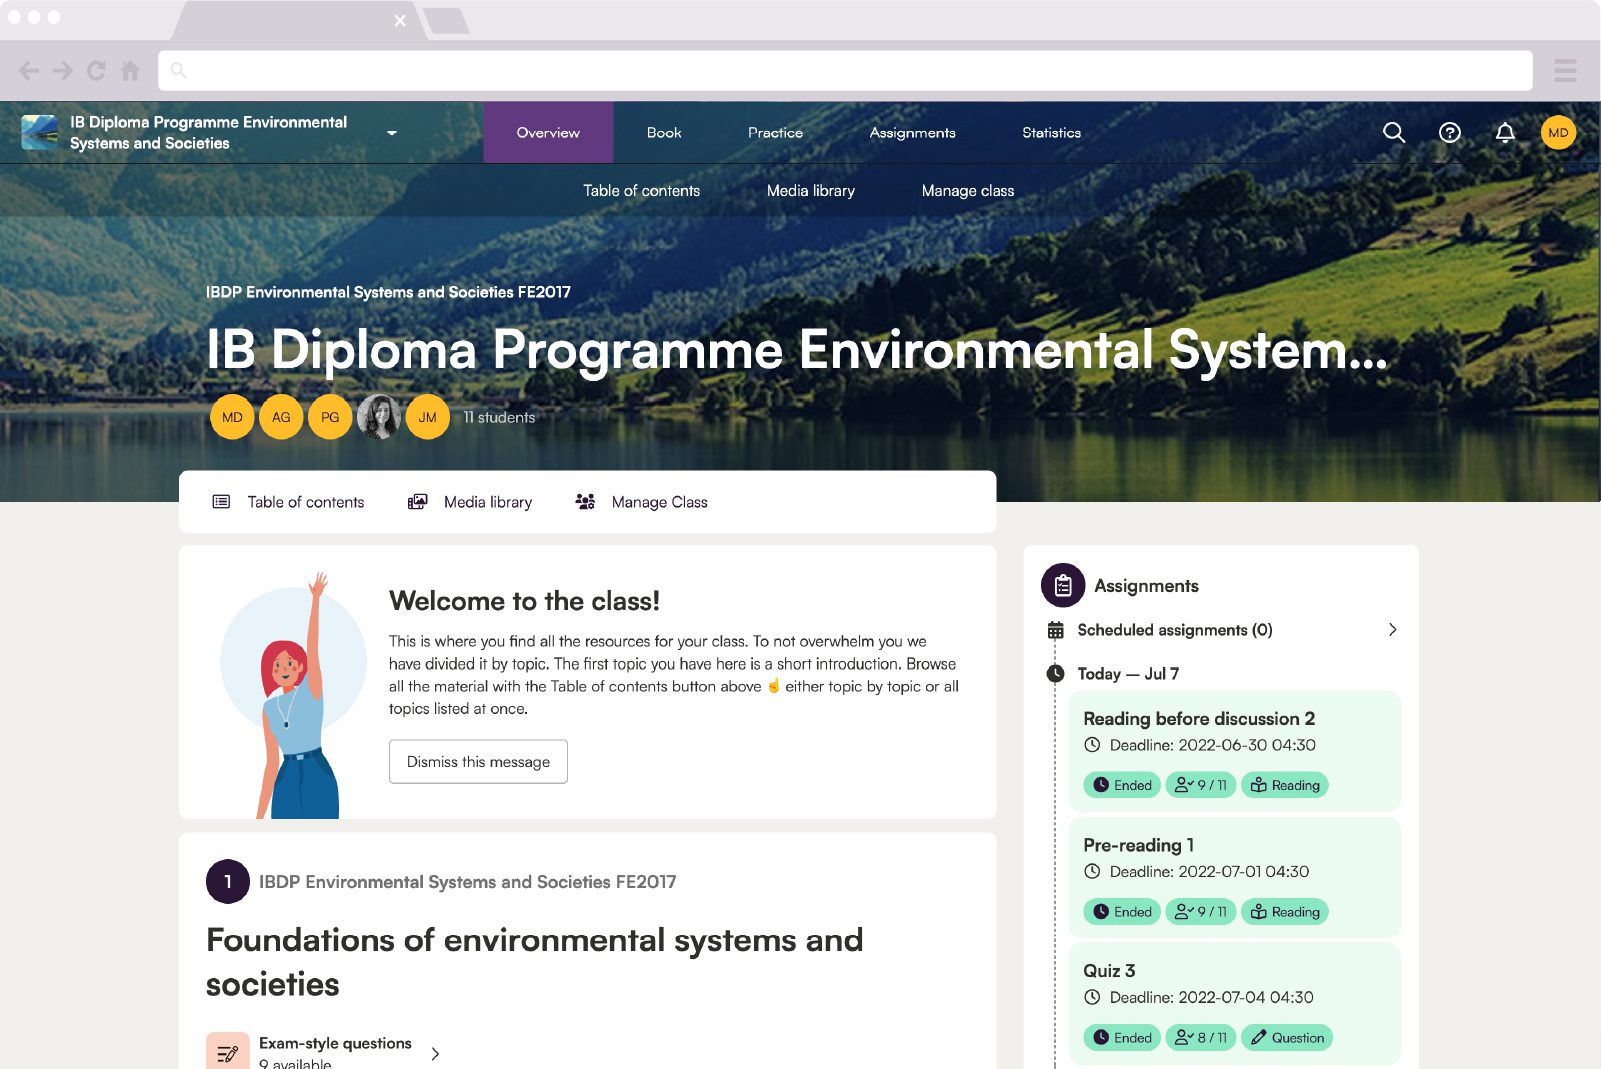This screenshot has width=1601, height=1069.
Task: Open the 11 students list
Action: pos(498,417)
